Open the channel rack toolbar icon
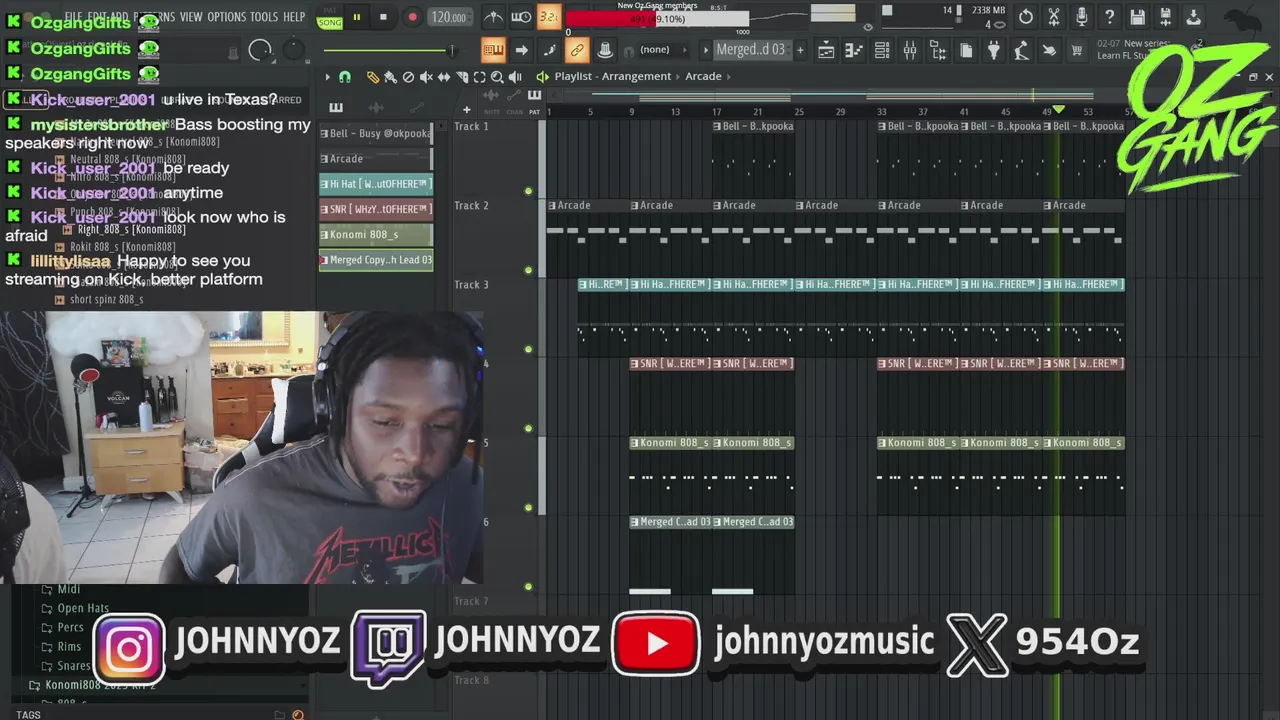This screenshot has height=720, width=1280. 882,50
